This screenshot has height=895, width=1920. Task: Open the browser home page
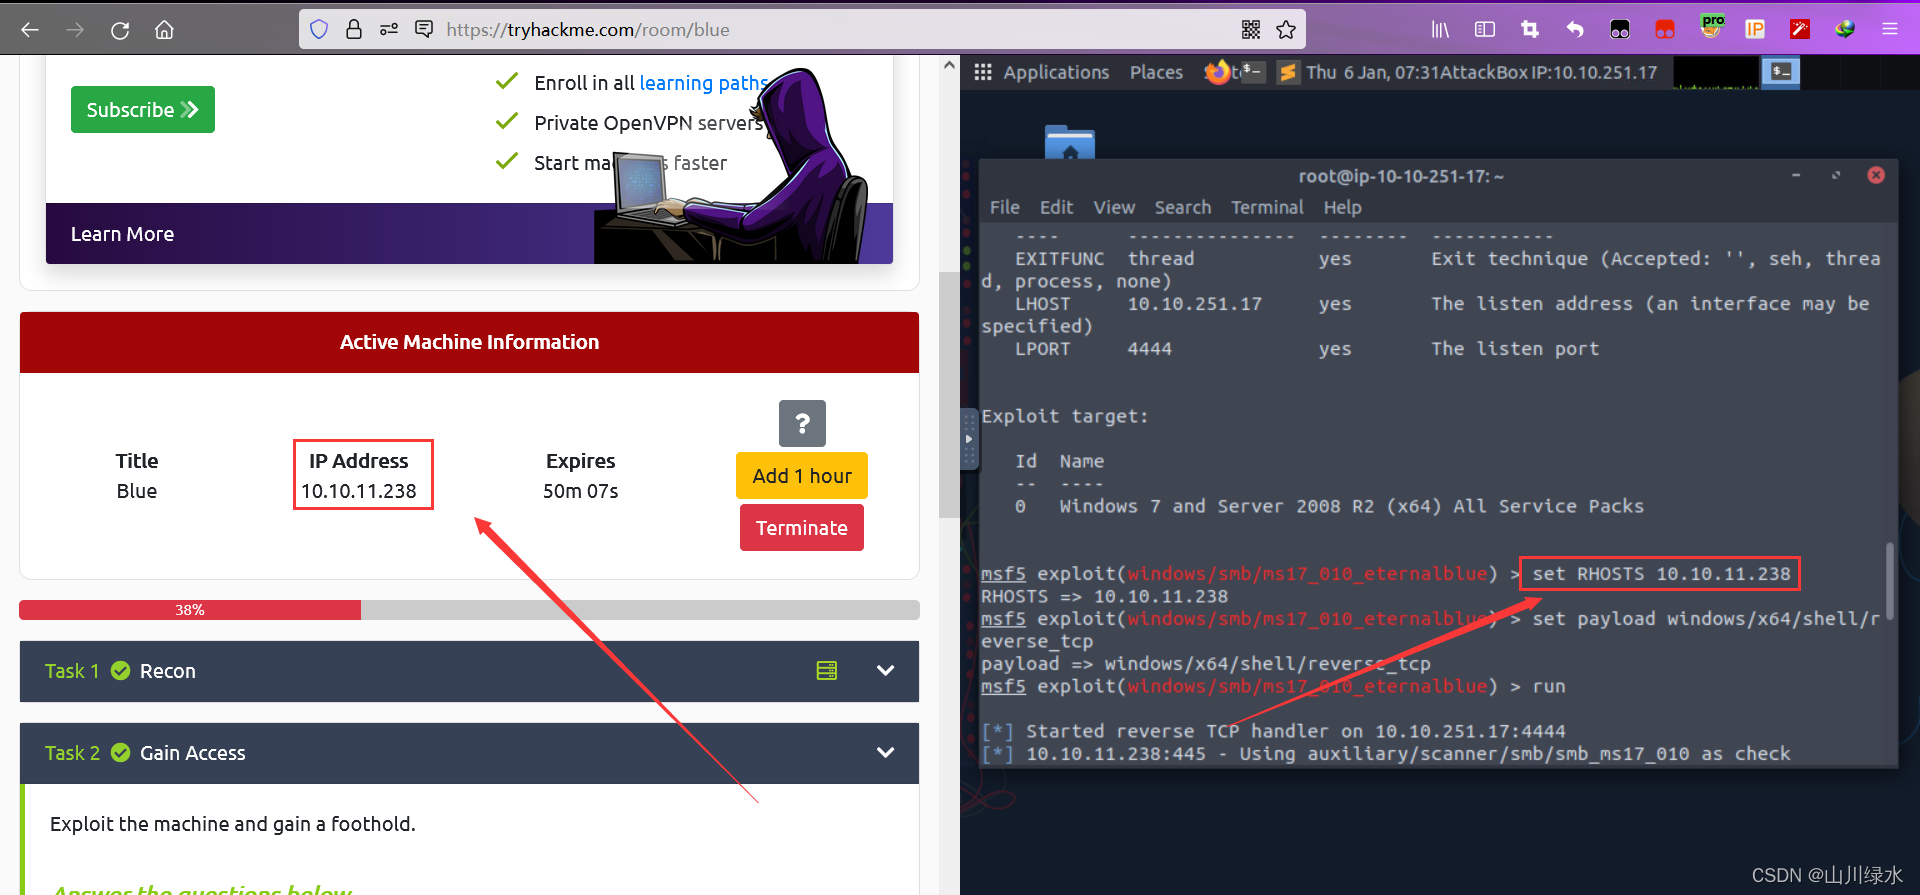point(164,30)
